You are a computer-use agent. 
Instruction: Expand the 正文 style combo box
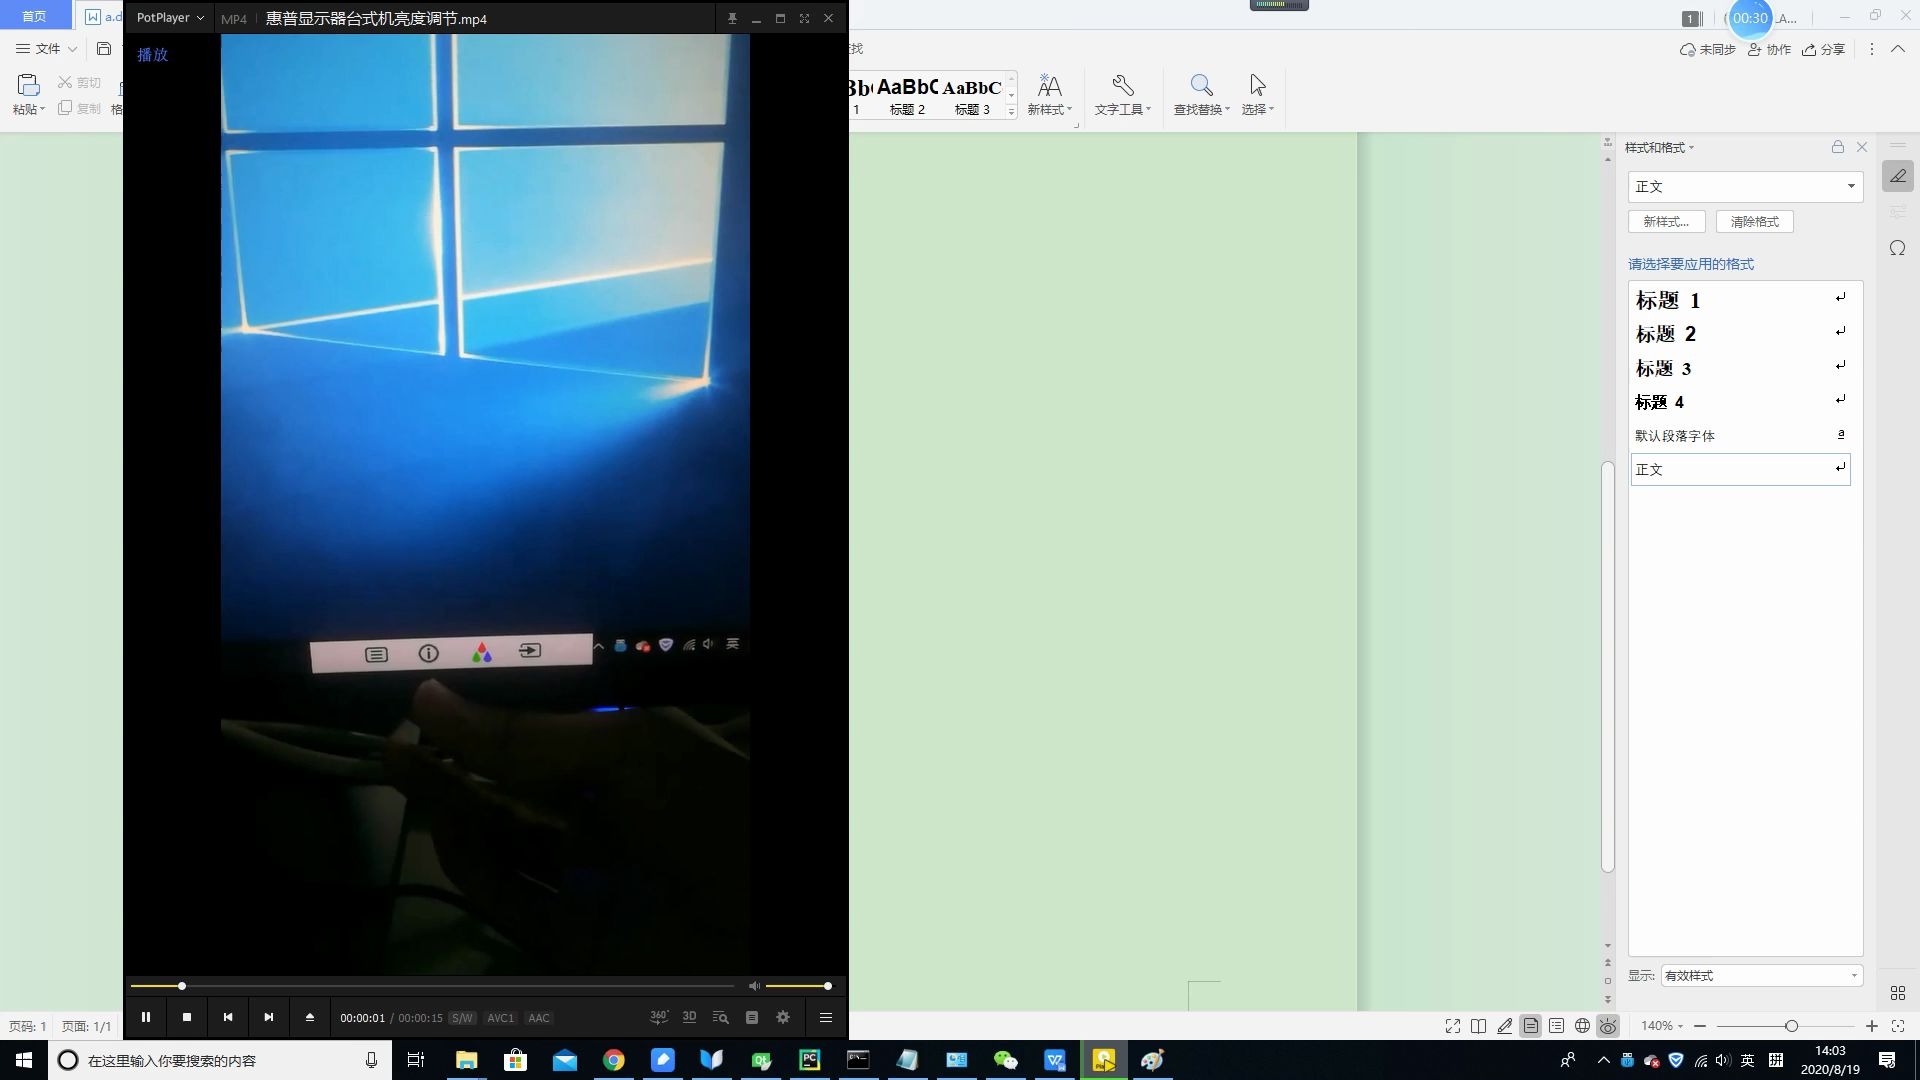point(1850,187)
